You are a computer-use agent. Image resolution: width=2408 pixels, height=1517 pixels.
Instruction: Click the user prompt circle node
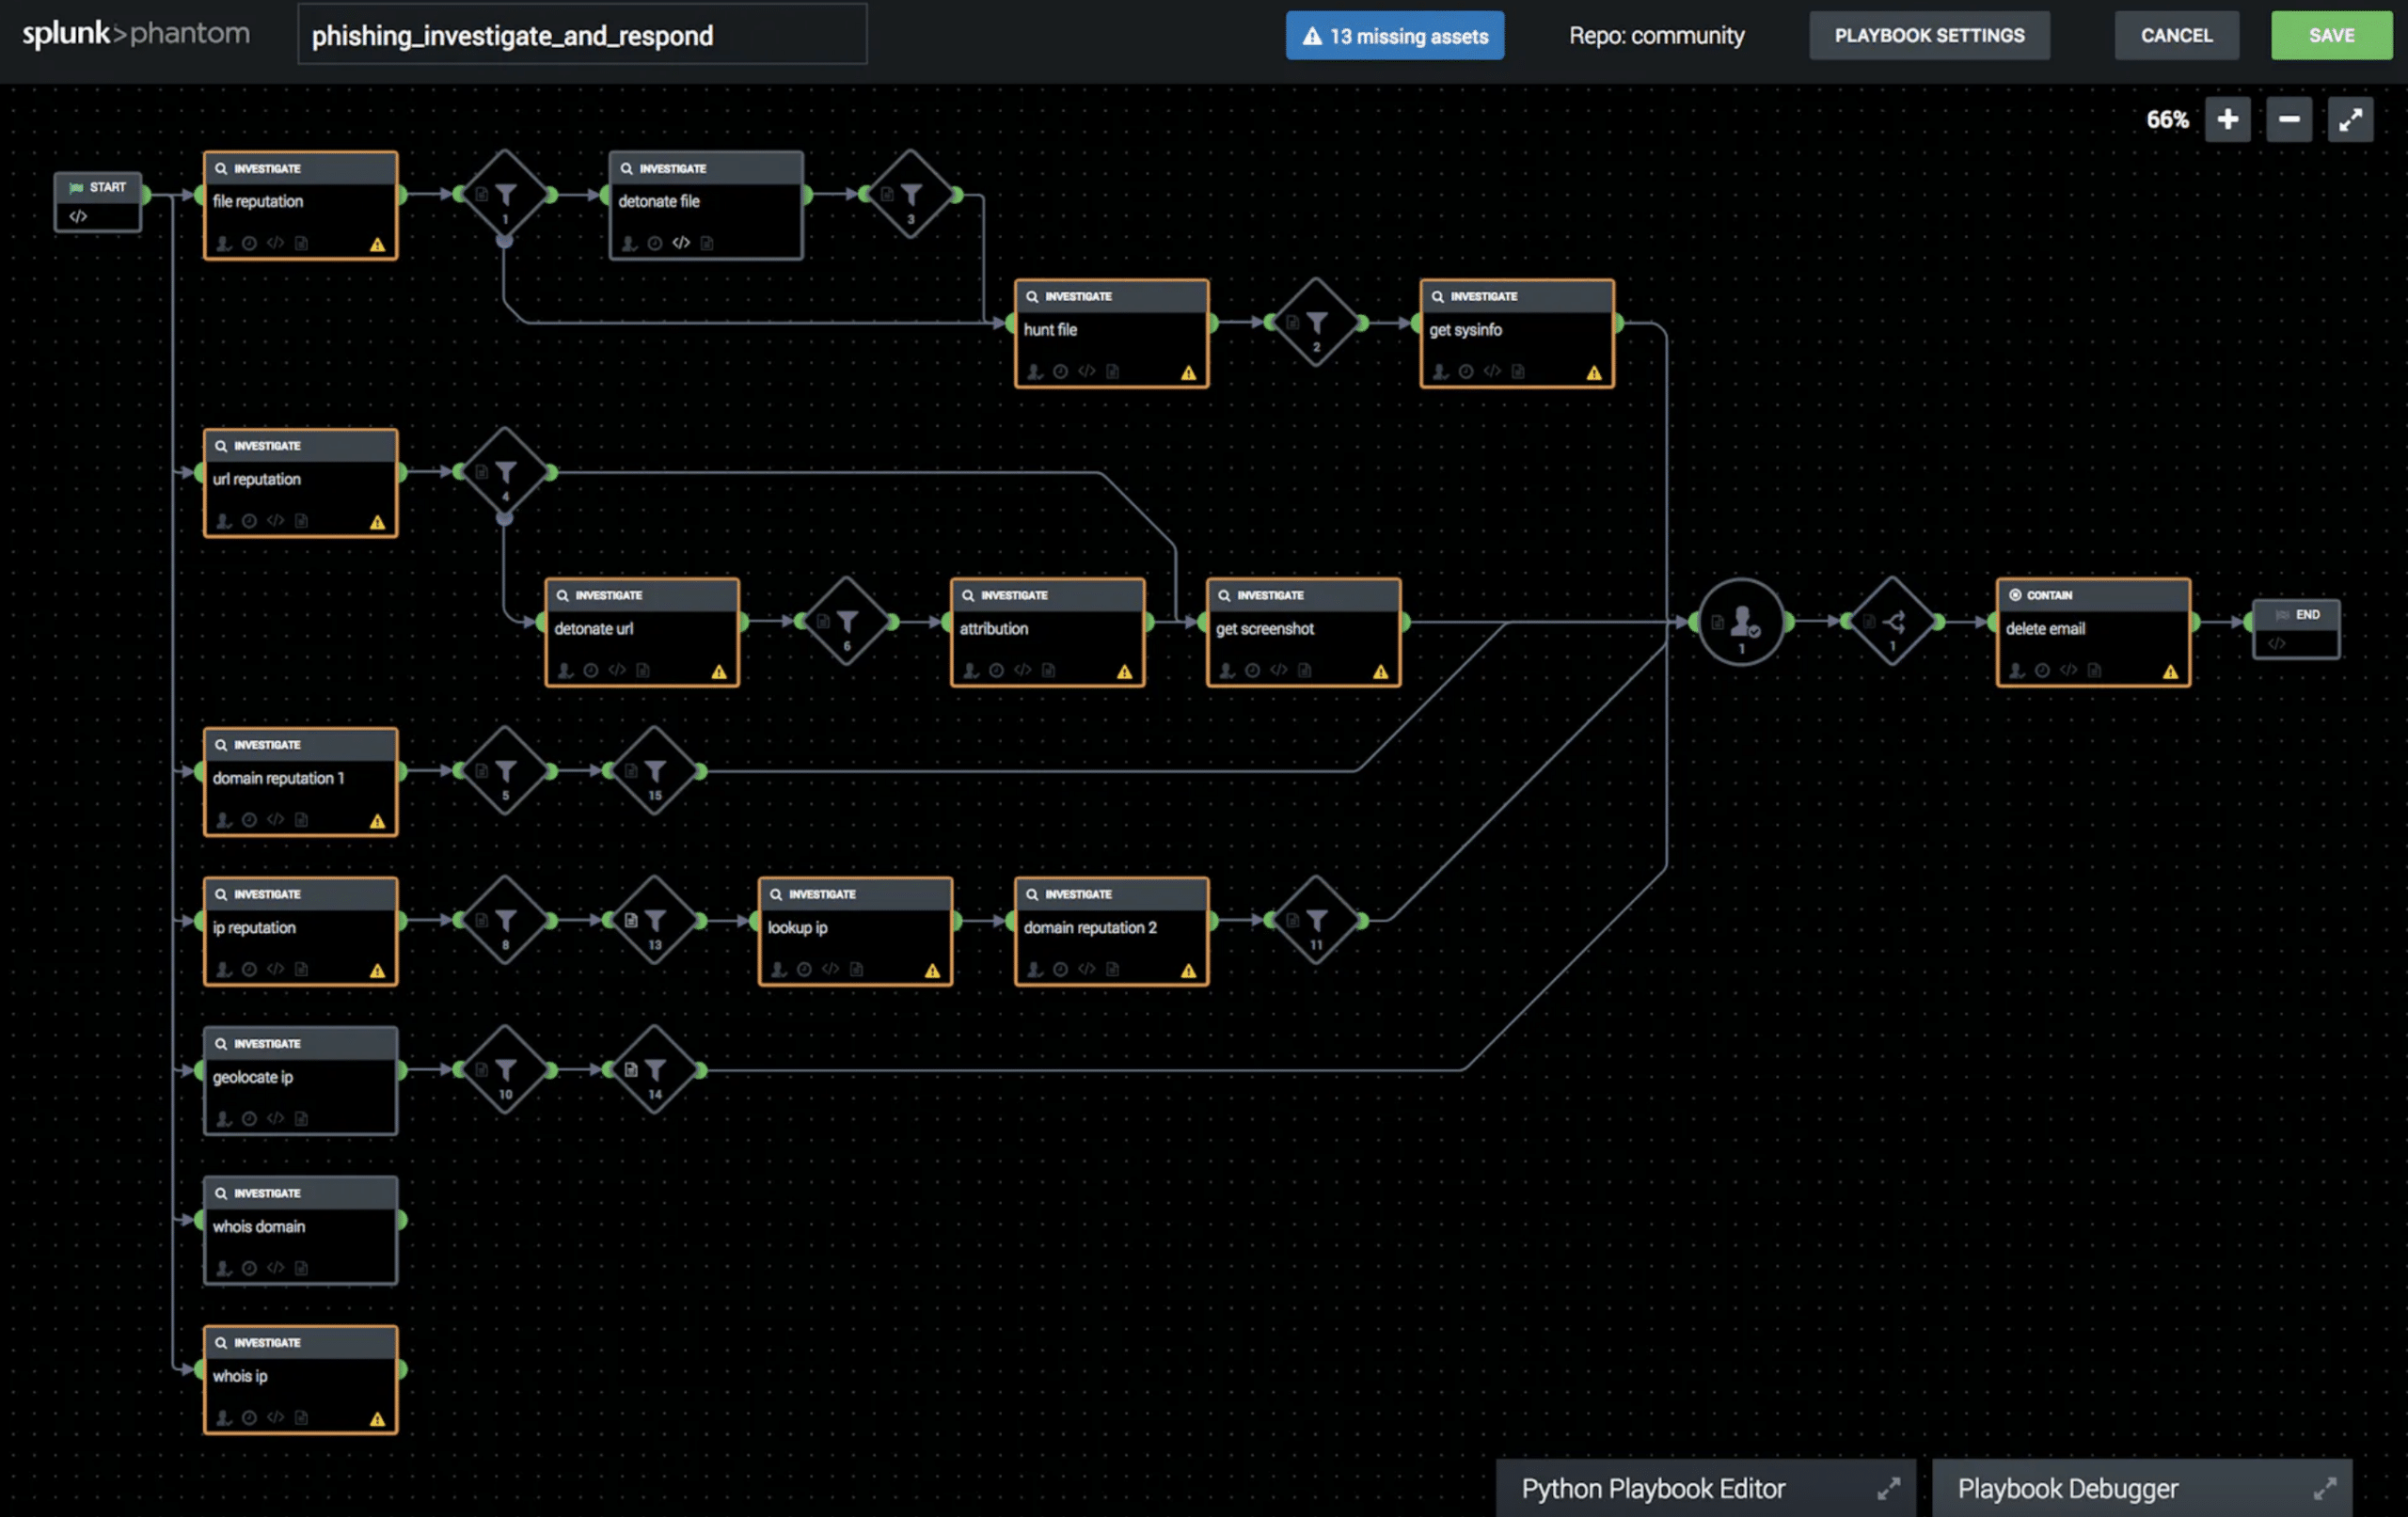click(x=1740, y=622)
